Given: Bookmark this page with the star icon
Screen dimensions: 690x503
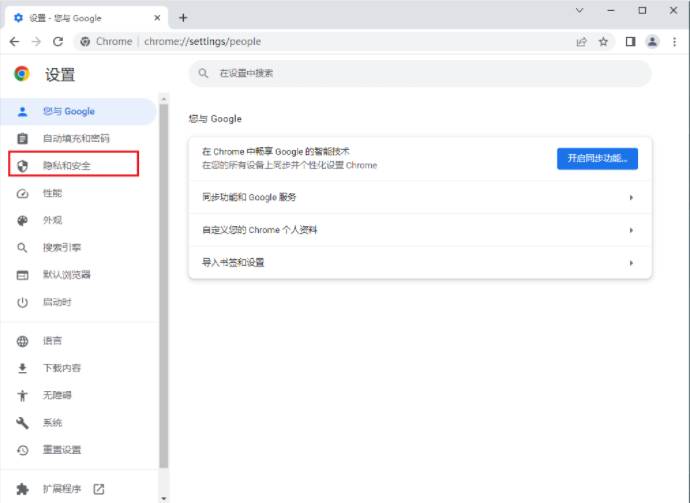Looking at the screenshot, I should [603, 41].
